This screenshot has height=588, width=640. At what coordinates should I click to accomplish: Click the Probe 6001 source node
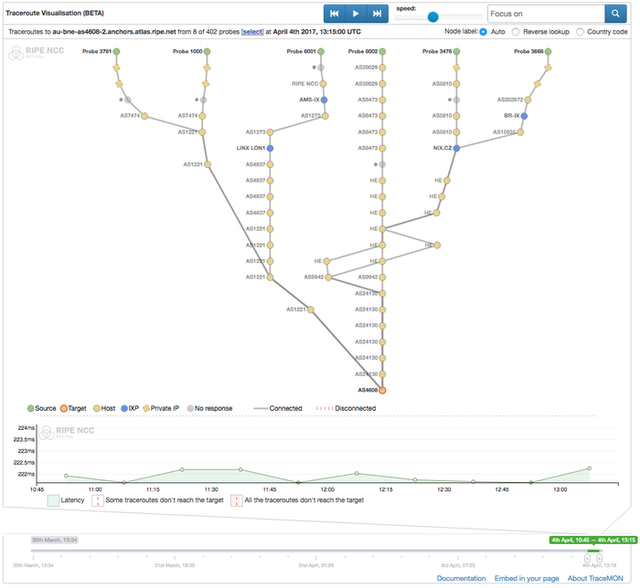pyautogui.click(x=321, y=51)
